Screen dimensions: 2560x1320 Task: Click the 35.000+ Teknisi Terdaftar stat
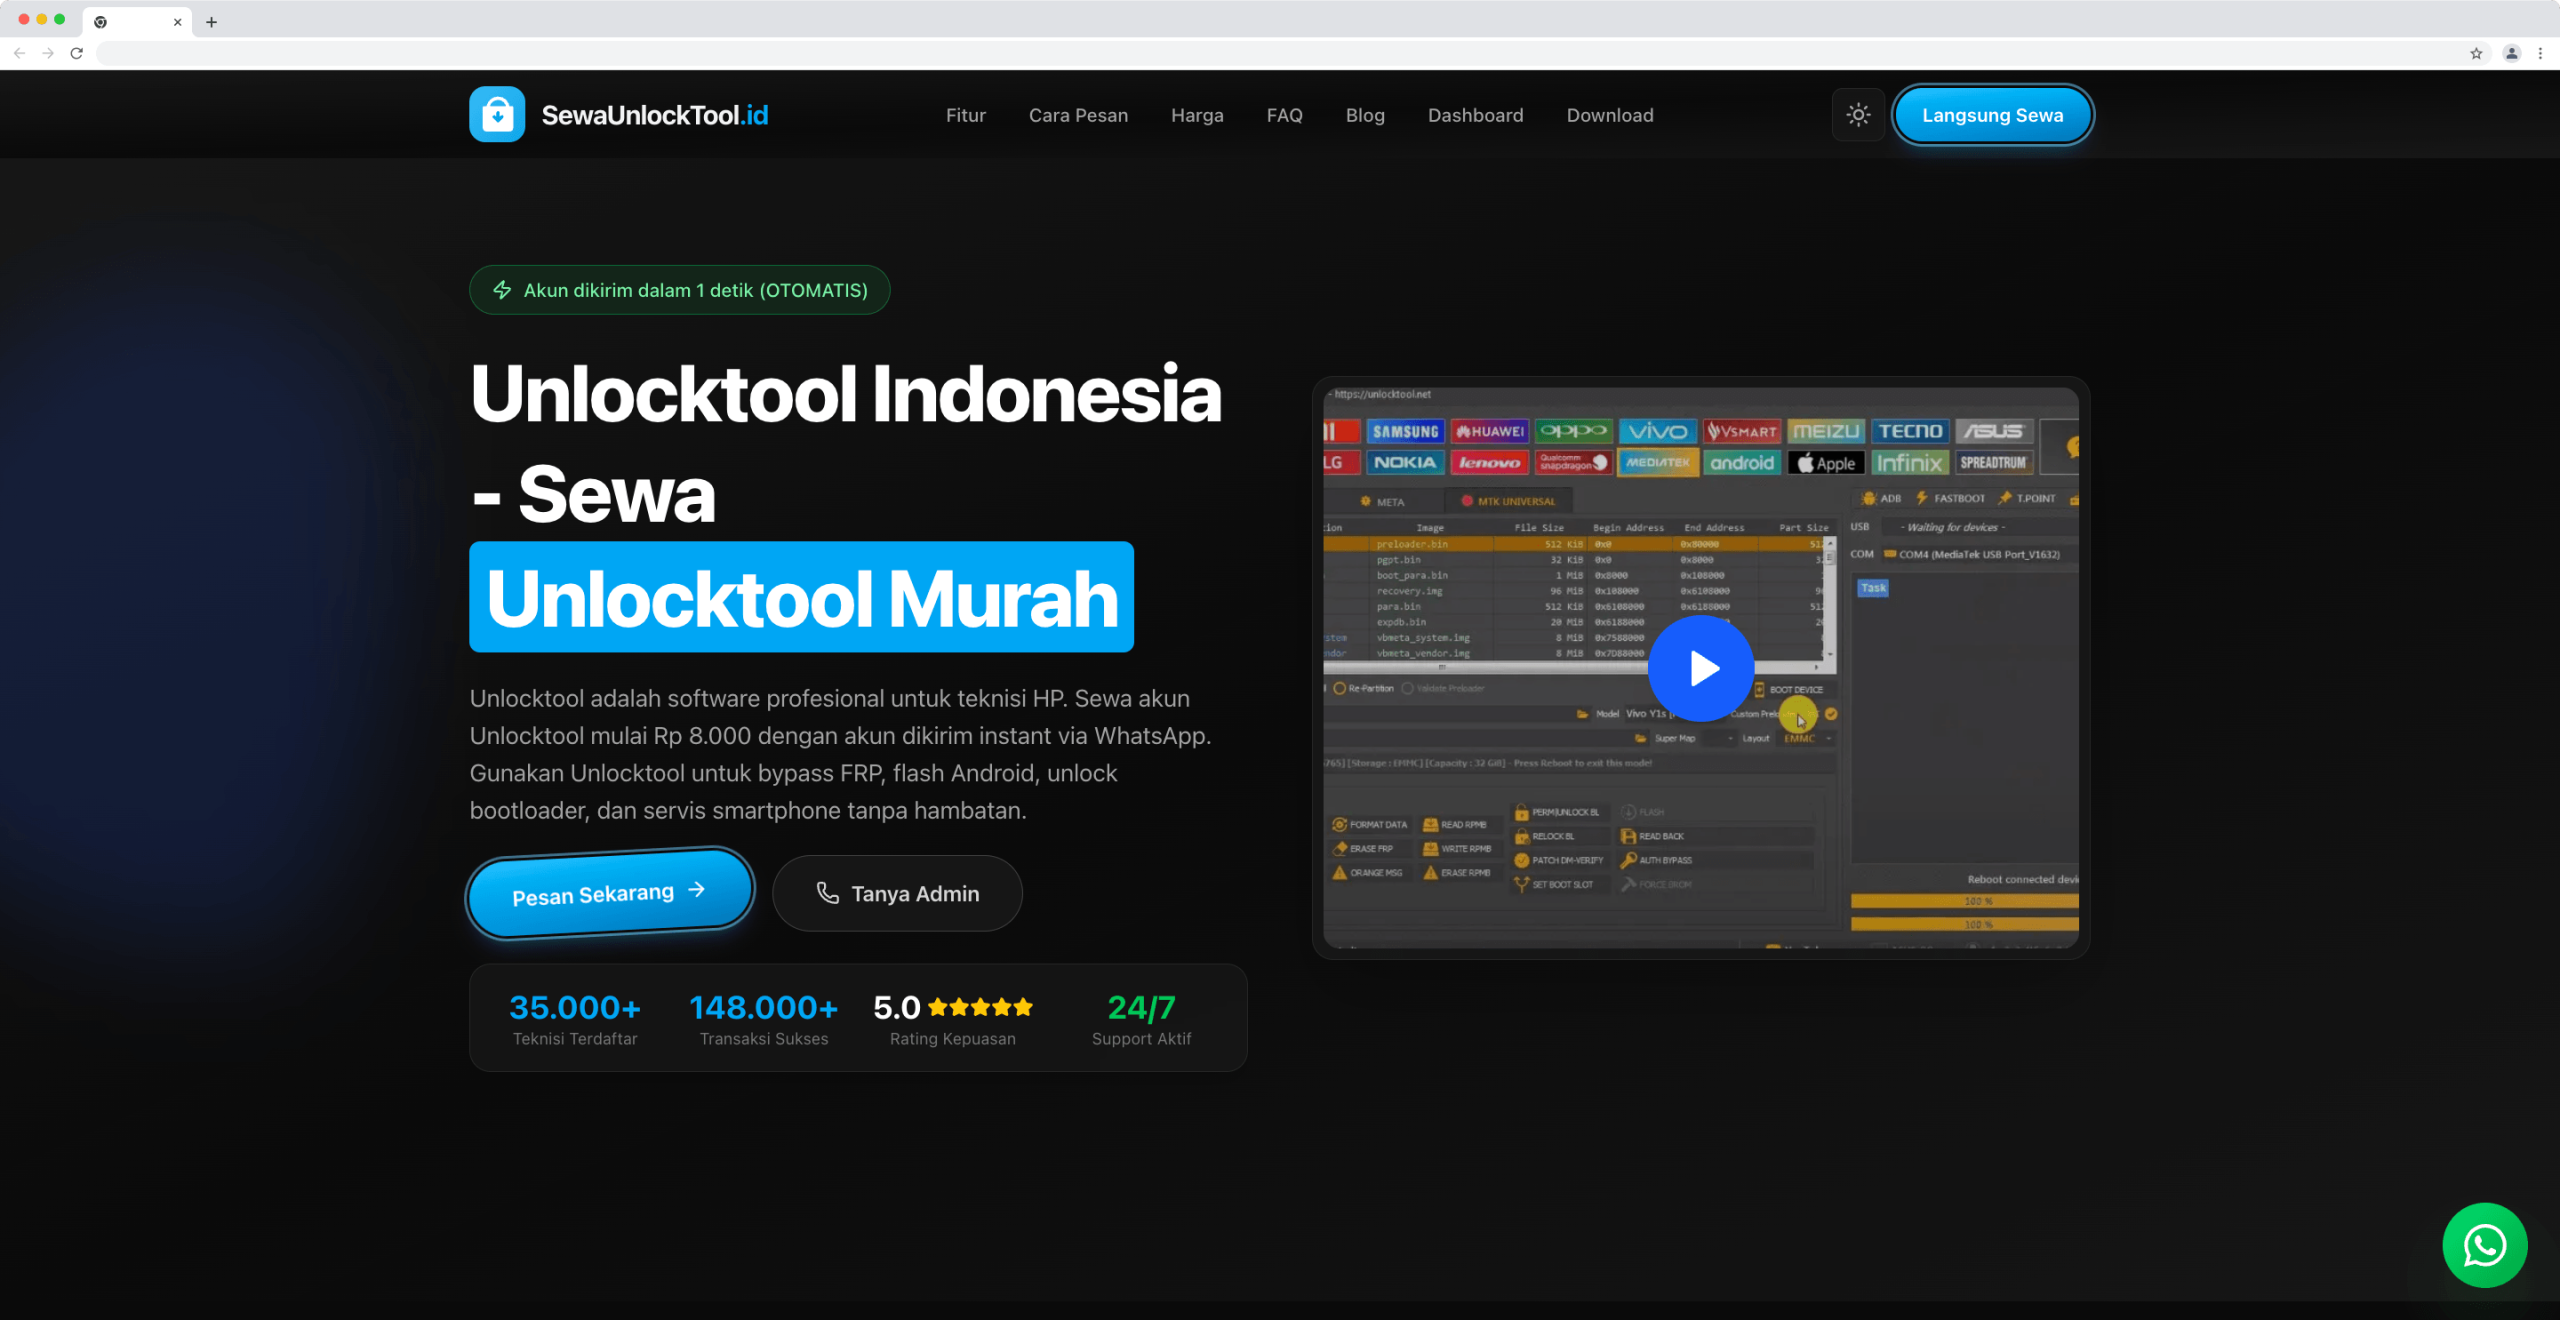pos(575,1019)
